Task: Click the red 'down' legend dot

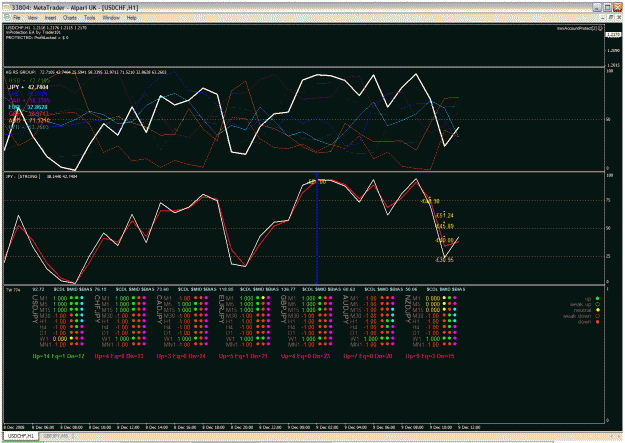Action: click(x=597, y=322)
